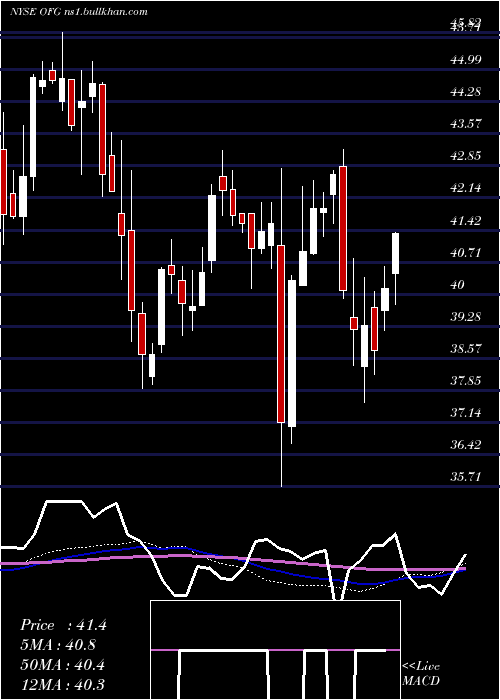Click the 5MA : 40.8 readout
Screen dimensions: 500x700
click(x=58, y=645)
